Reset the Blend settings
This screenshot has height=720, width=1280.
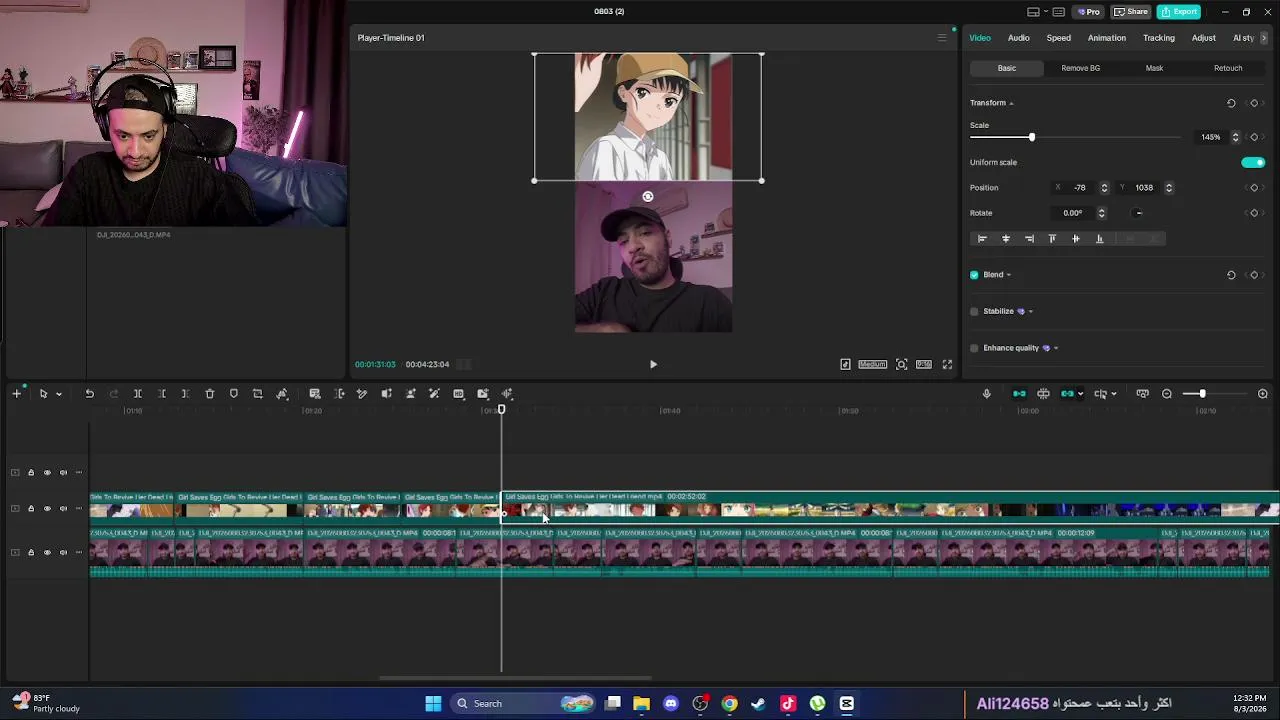point(1231,275)
